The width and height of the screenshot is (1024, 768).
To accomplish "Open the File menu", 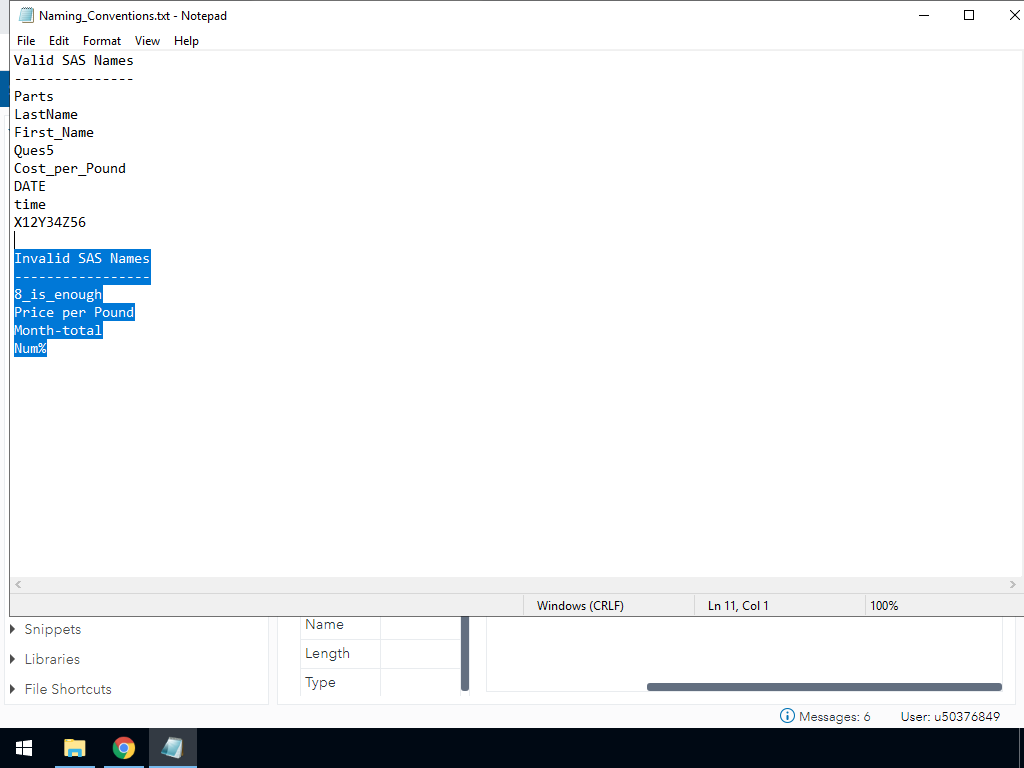I will coord(26,41).
